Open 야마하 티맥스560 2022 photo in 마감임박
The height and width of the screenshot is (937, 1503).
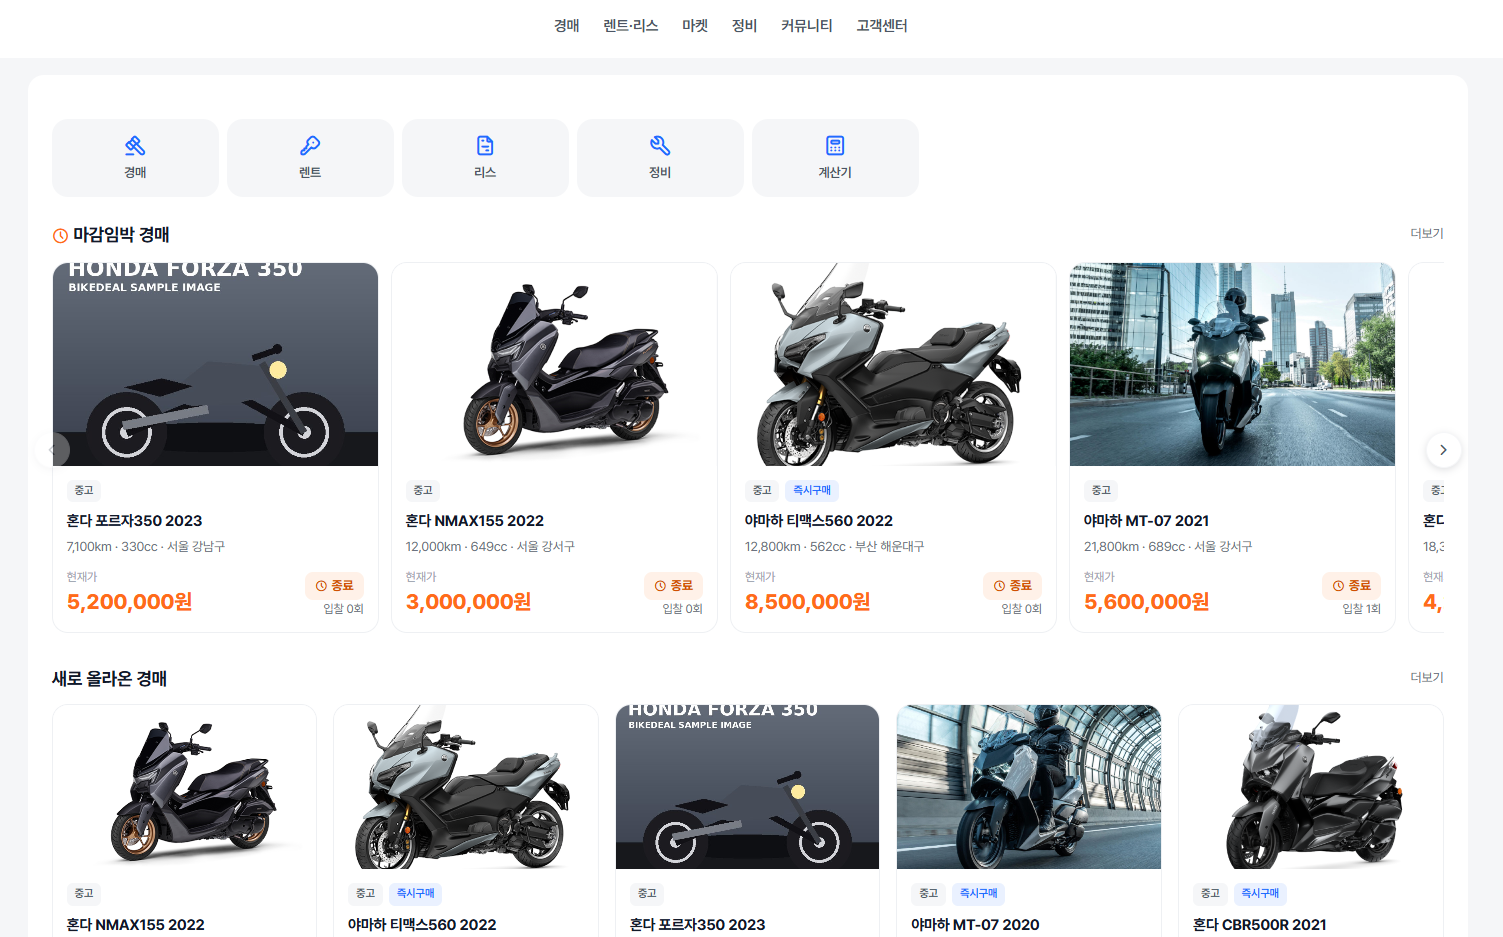pyautogui.click(x=893, y=364)
